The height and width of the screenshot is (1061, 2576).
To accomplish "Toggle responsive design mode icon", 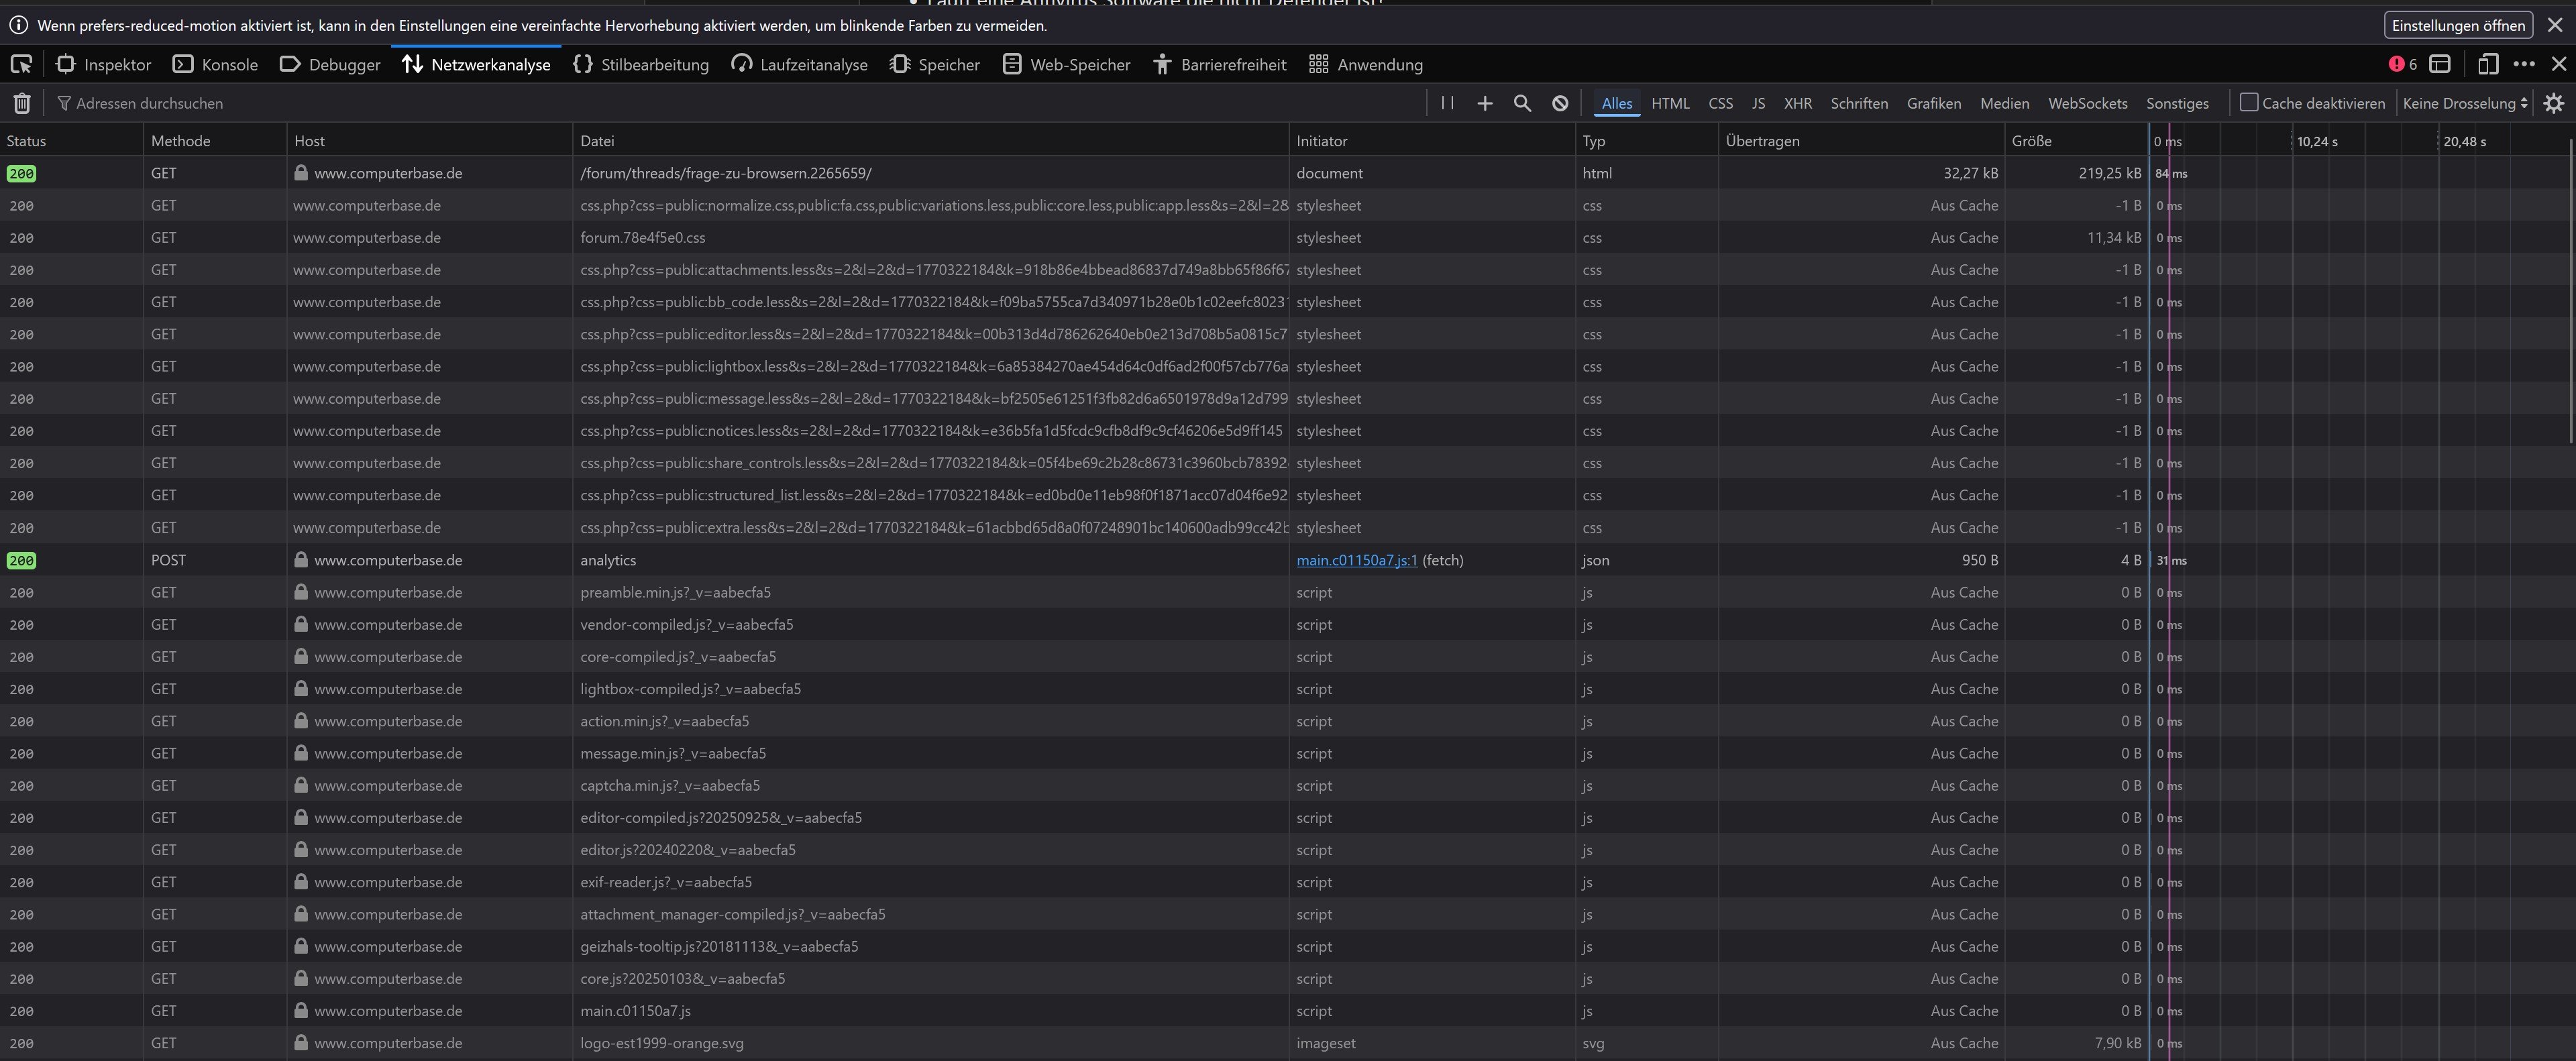I will (2488, 64).
